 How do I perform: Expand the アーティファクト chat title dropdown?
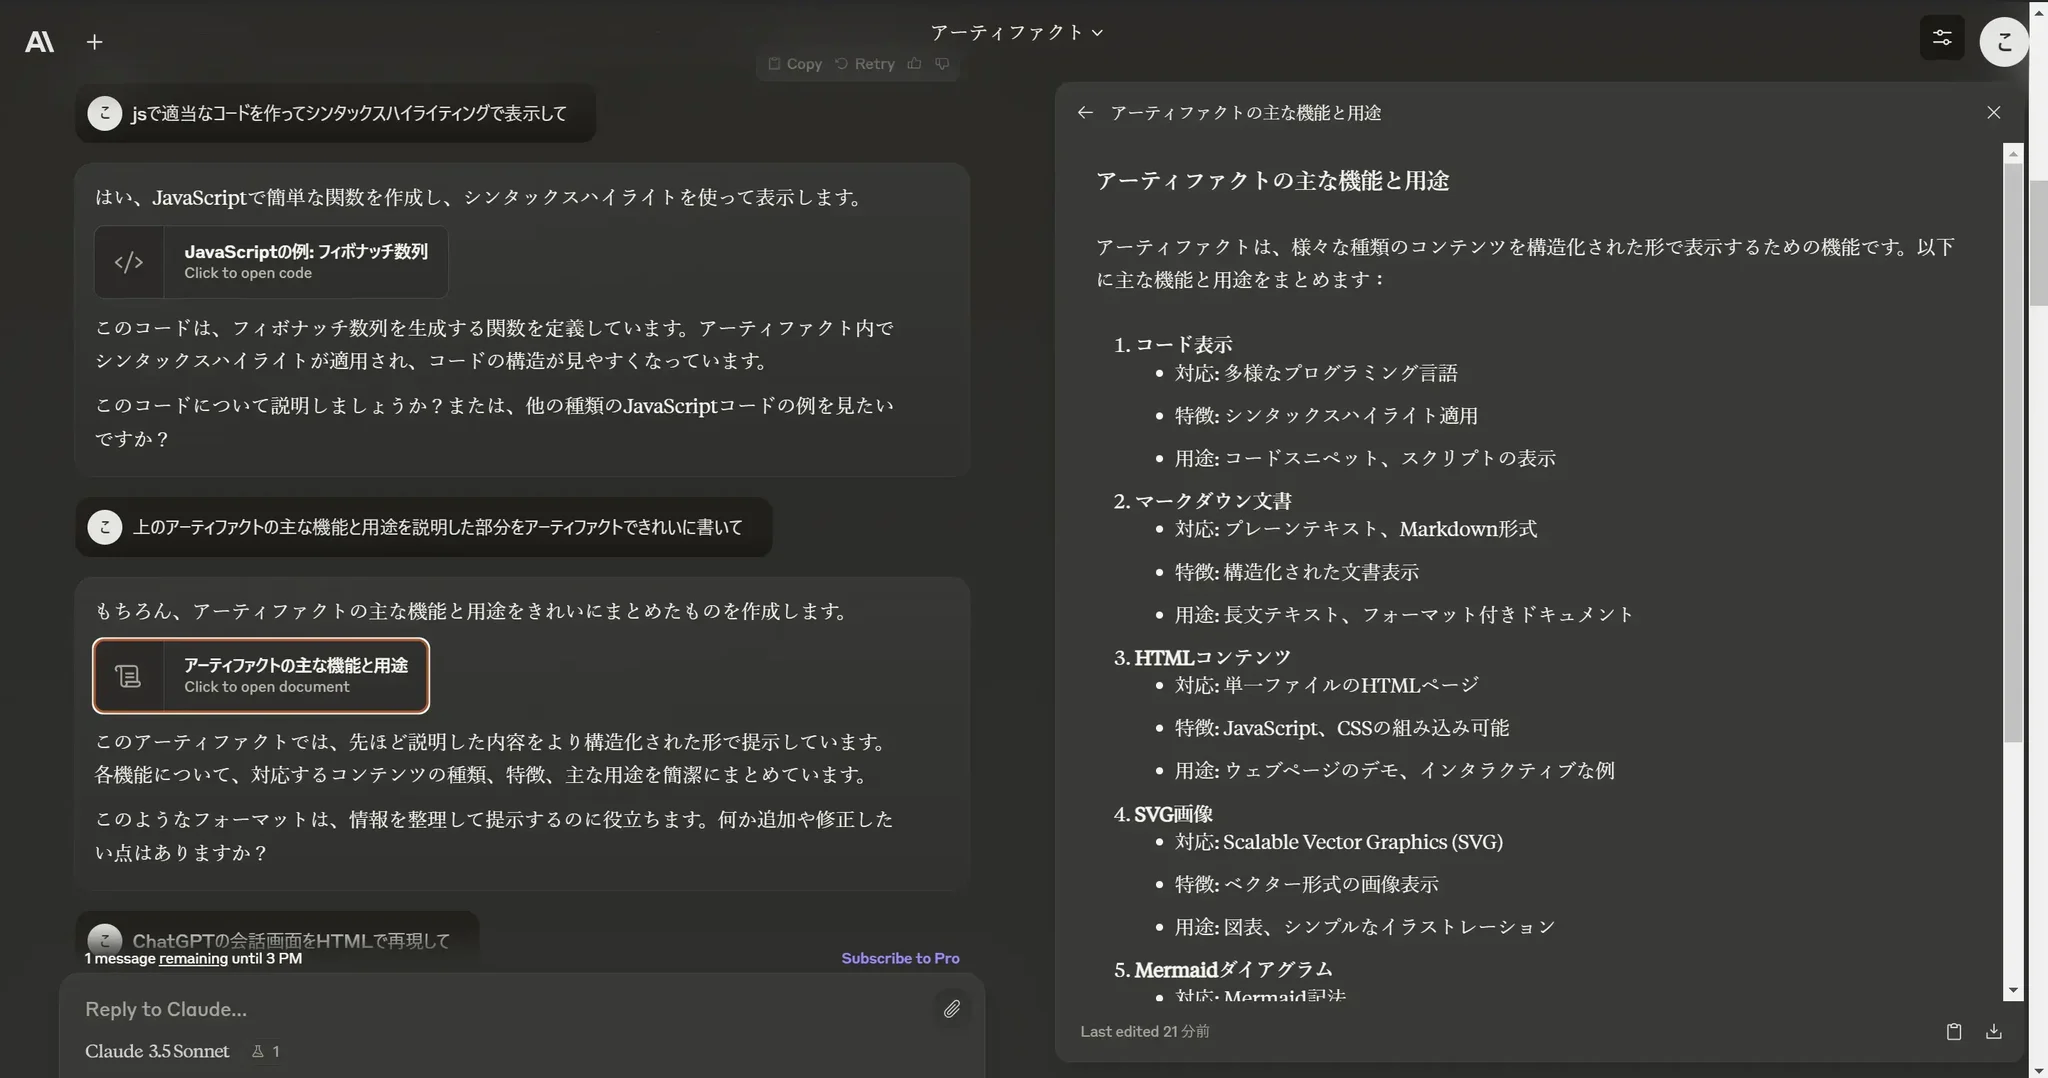pyautogui.click(x=1016, y=32)
